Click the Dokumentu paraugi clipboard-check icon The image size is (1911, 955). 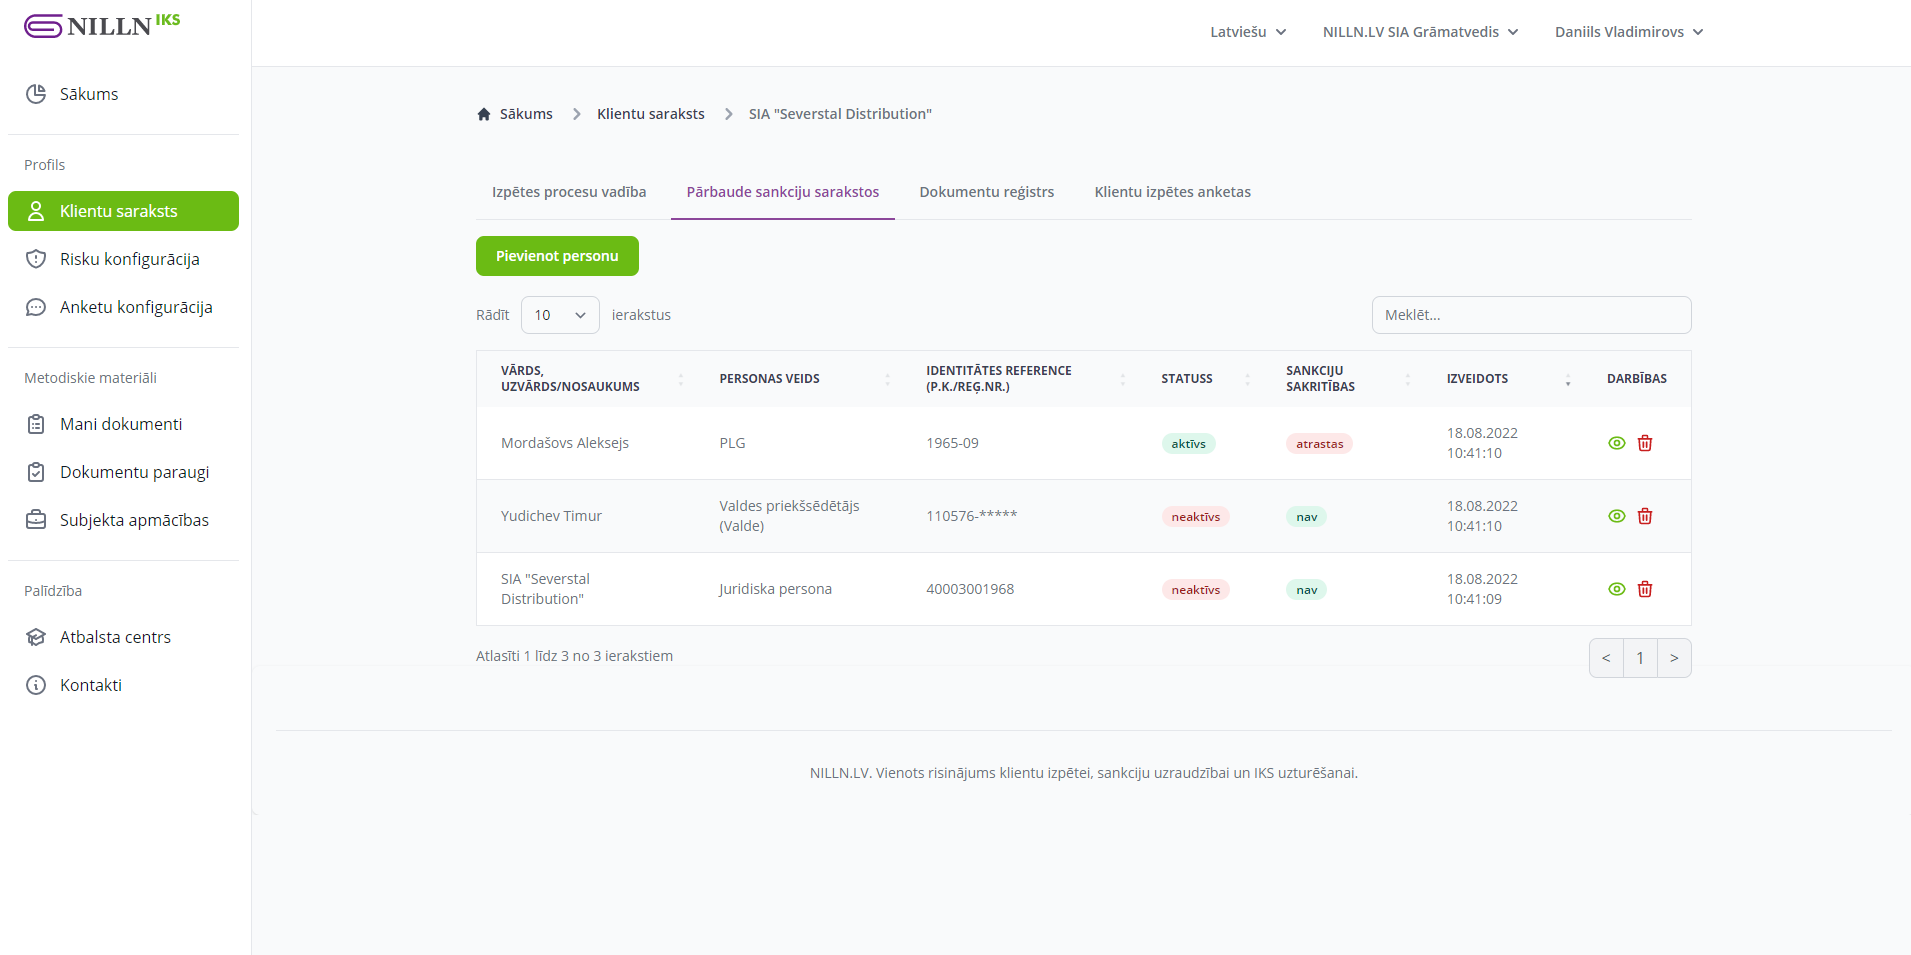(x=36, y=472)
